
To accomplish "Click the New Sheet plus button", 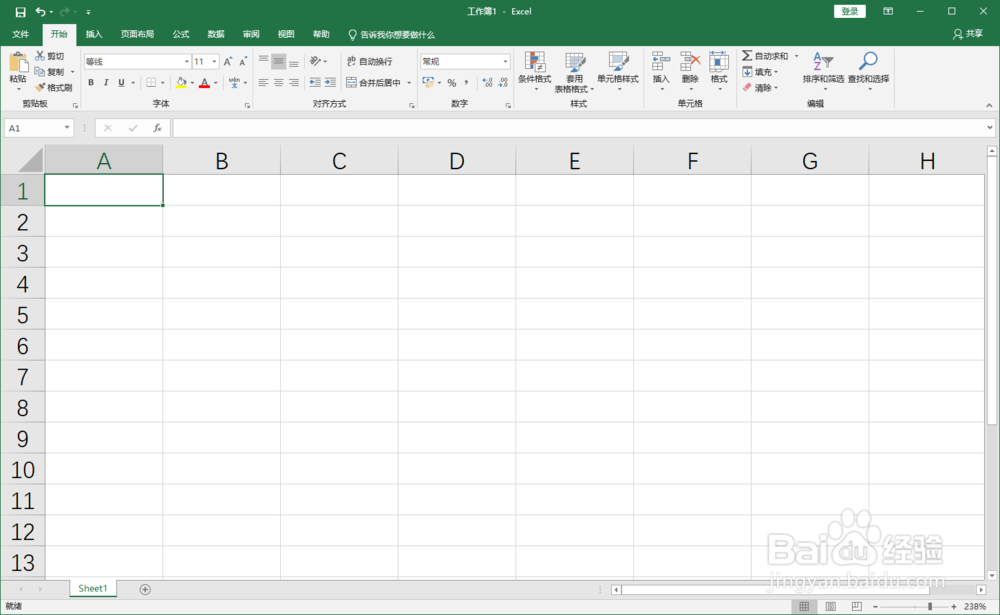I will point(144,589).
